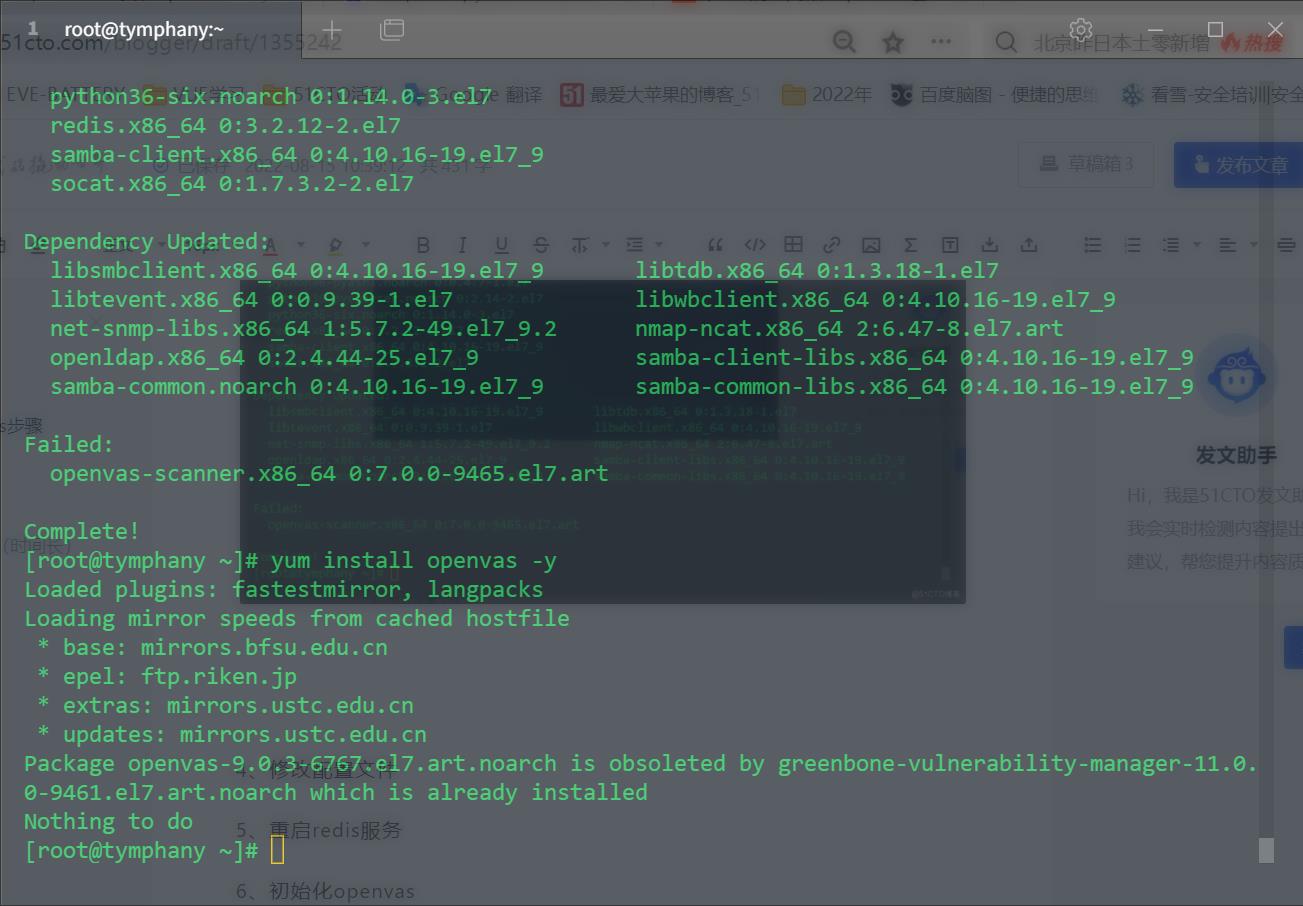Image resolution: width=1303 pixels, height=906 pixels.
Task: Open the 百度脑图 bookmark
Action: pos(995,95)
